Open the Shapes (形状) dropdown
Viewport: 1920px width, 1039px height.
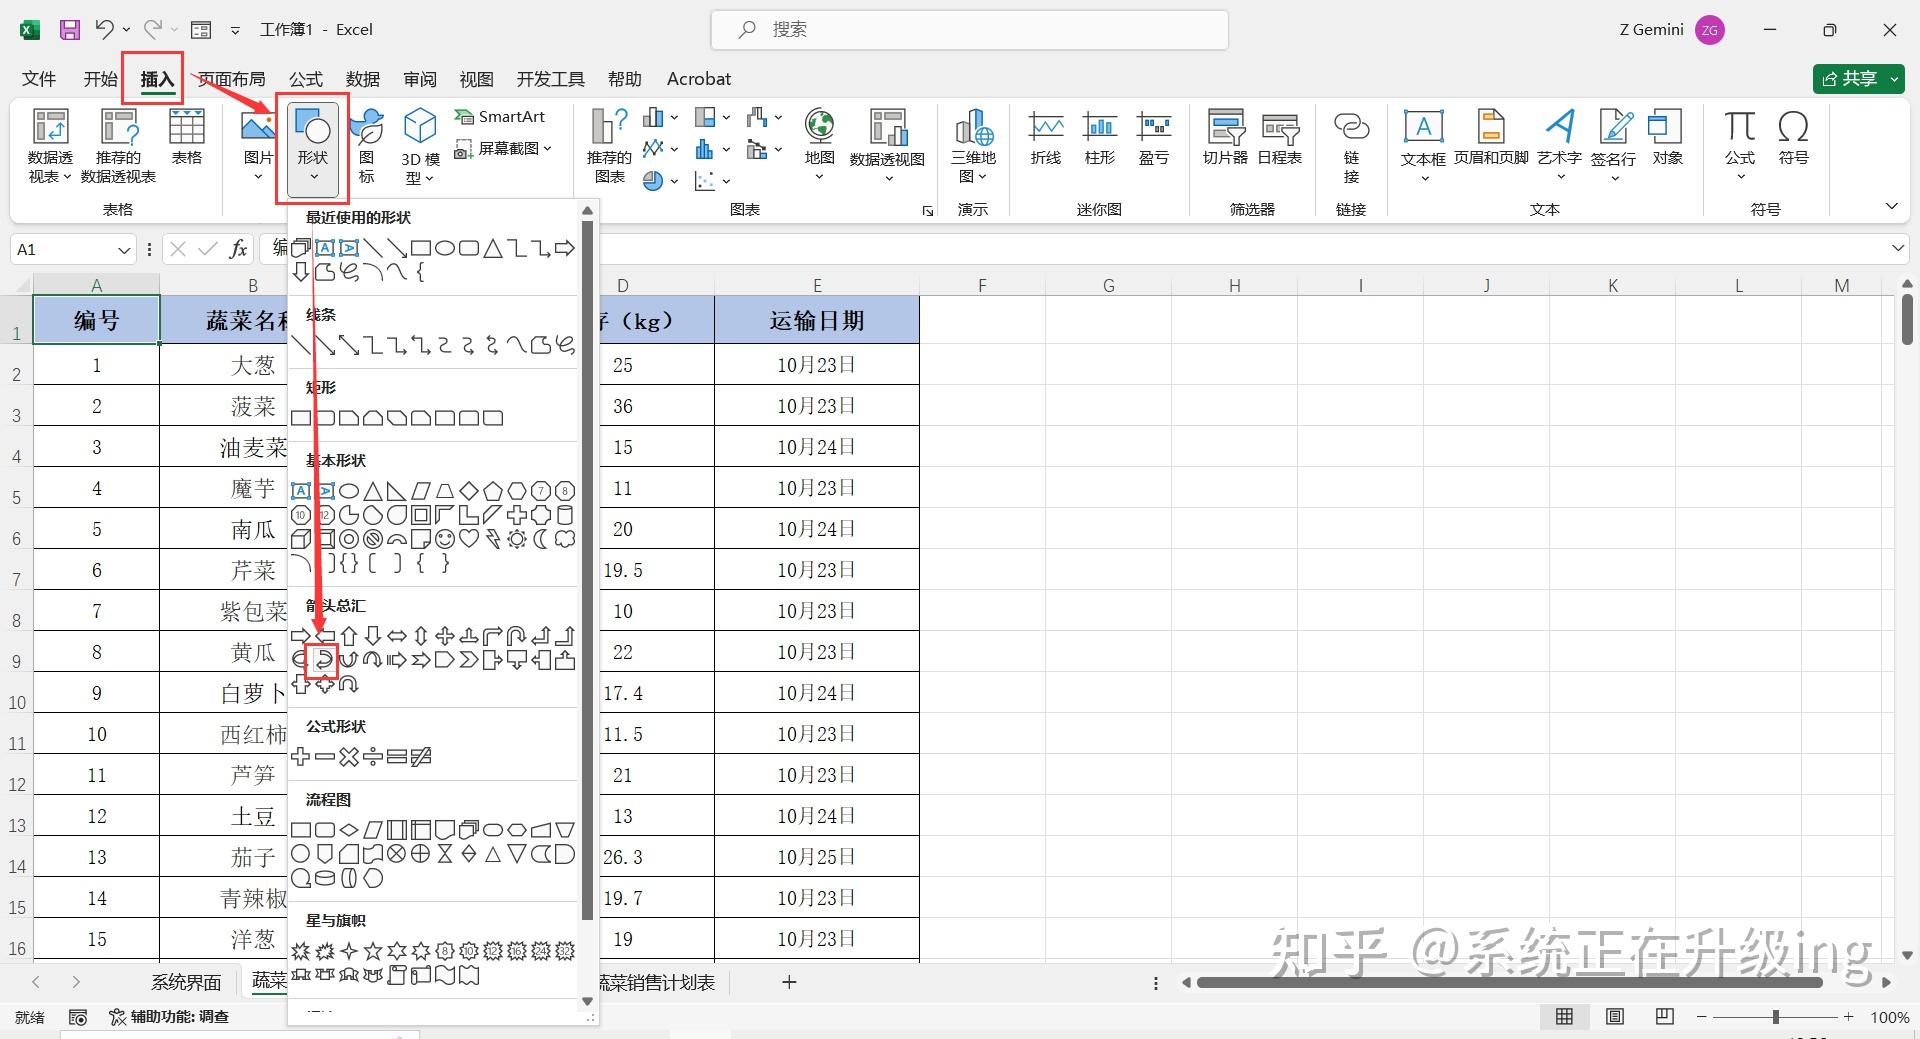(313, 148)
